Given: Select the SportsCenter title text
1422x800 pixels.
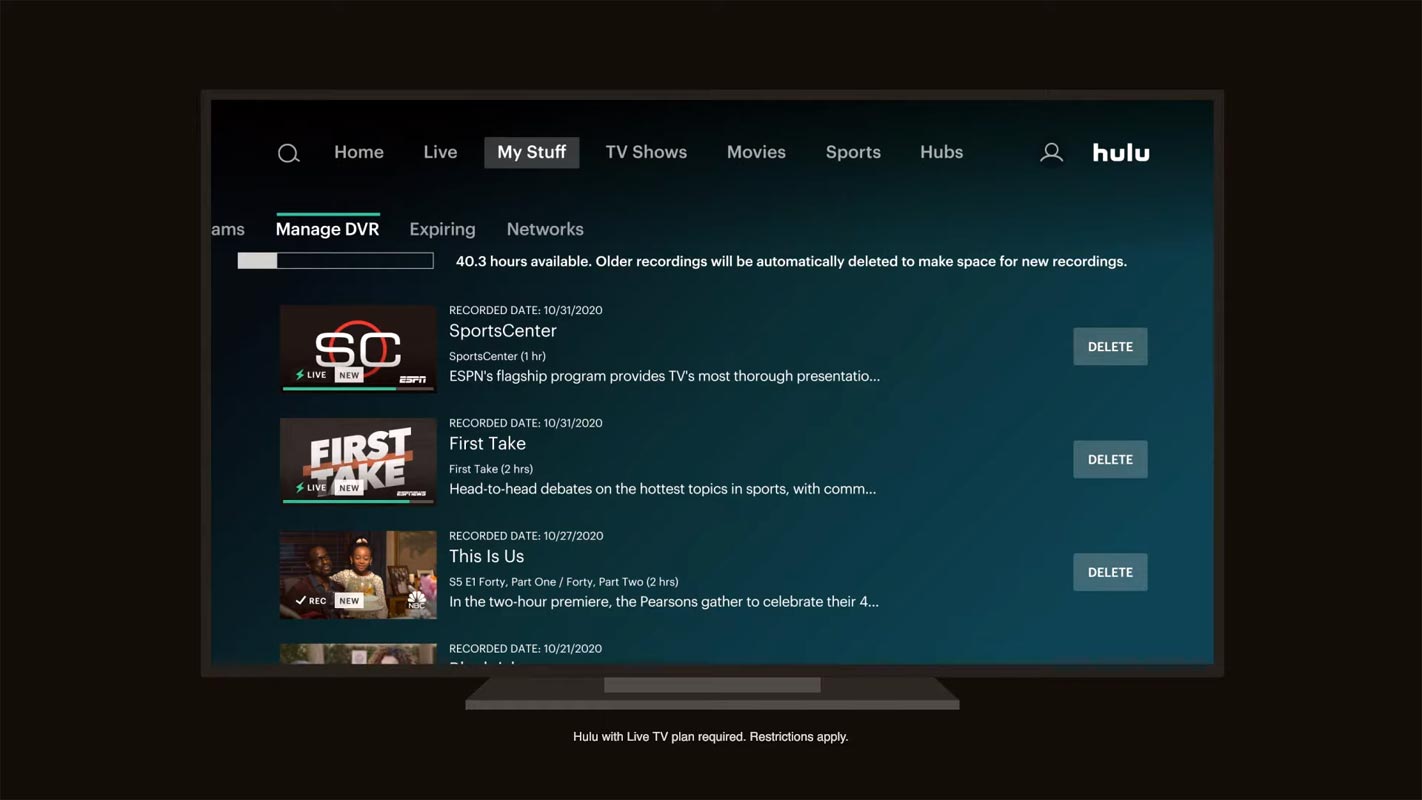Looking at the screenshot, I should point(503,331).
